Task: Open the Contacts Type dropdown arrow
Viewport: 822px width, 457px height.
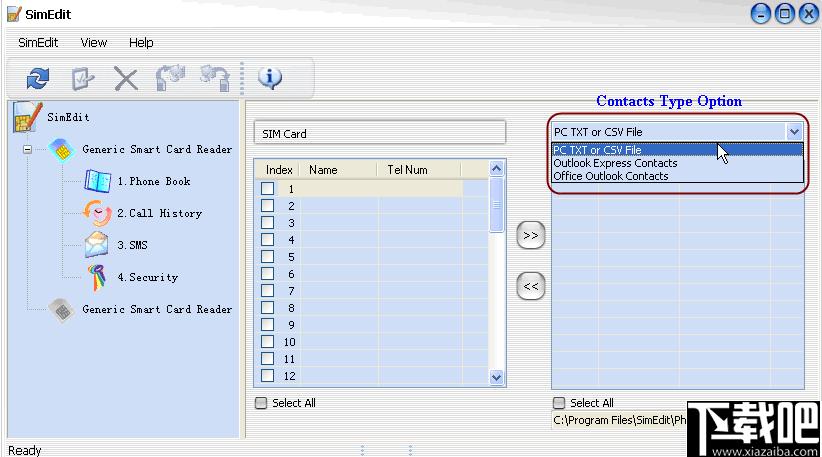Action: coord(794,132)
